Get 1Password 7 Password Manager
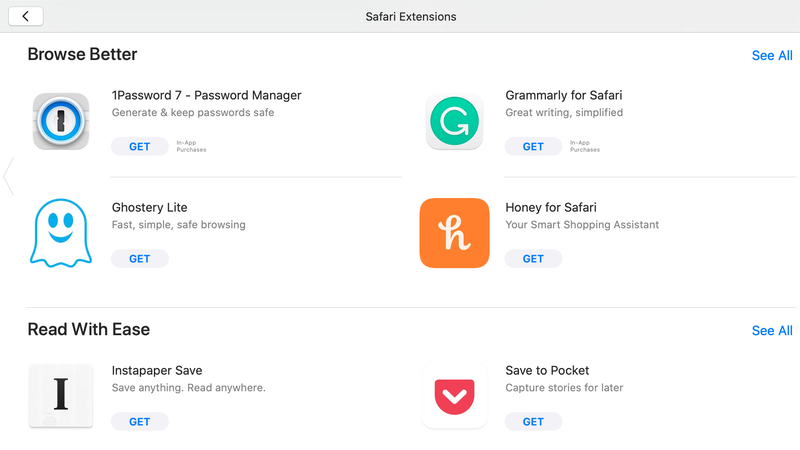The width and height of the screenshot is (800, 450). coord(140,146)
